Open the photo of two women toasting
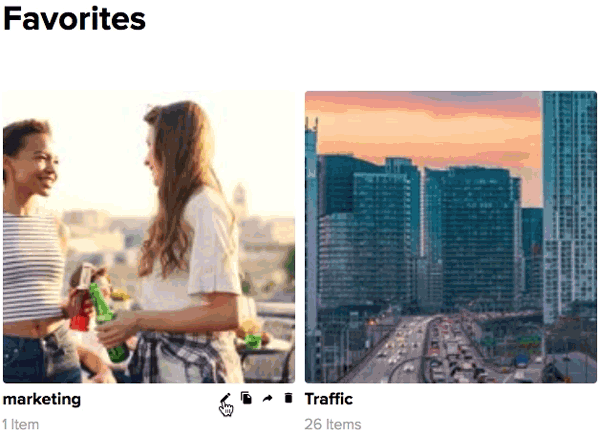Screen dimensions: 600x436 pos(149,237)
